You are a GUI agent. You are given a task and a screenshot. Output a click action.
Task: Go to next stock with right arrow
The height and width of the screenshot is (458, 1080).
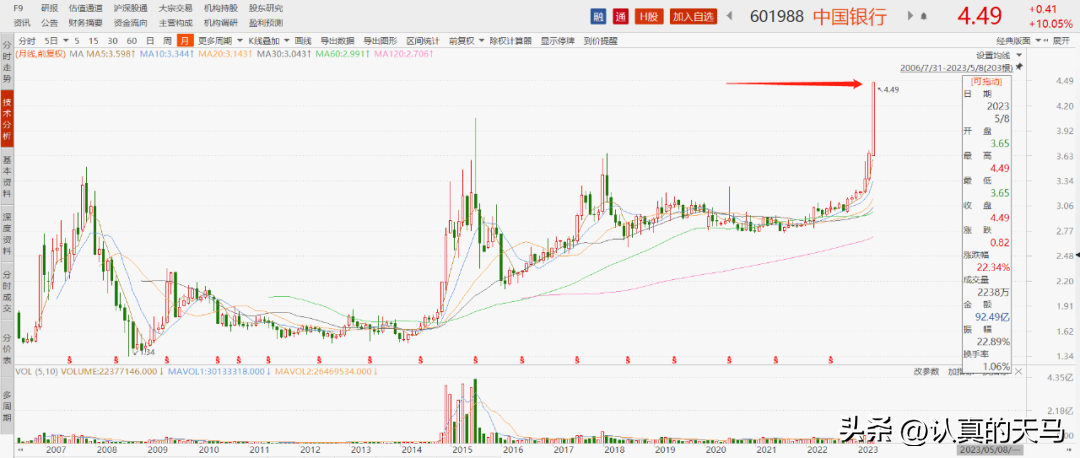911,16
